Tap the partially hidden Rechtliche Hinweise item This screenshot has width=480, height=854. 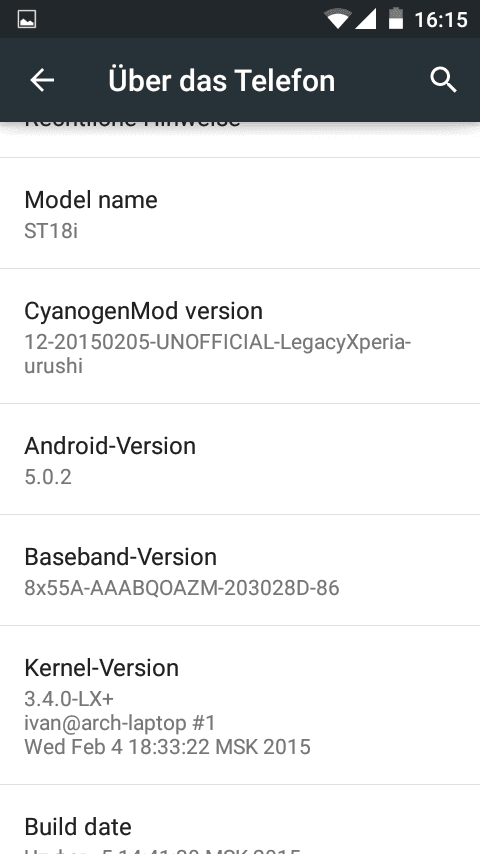pyautogui.click(x=240, y=139)
